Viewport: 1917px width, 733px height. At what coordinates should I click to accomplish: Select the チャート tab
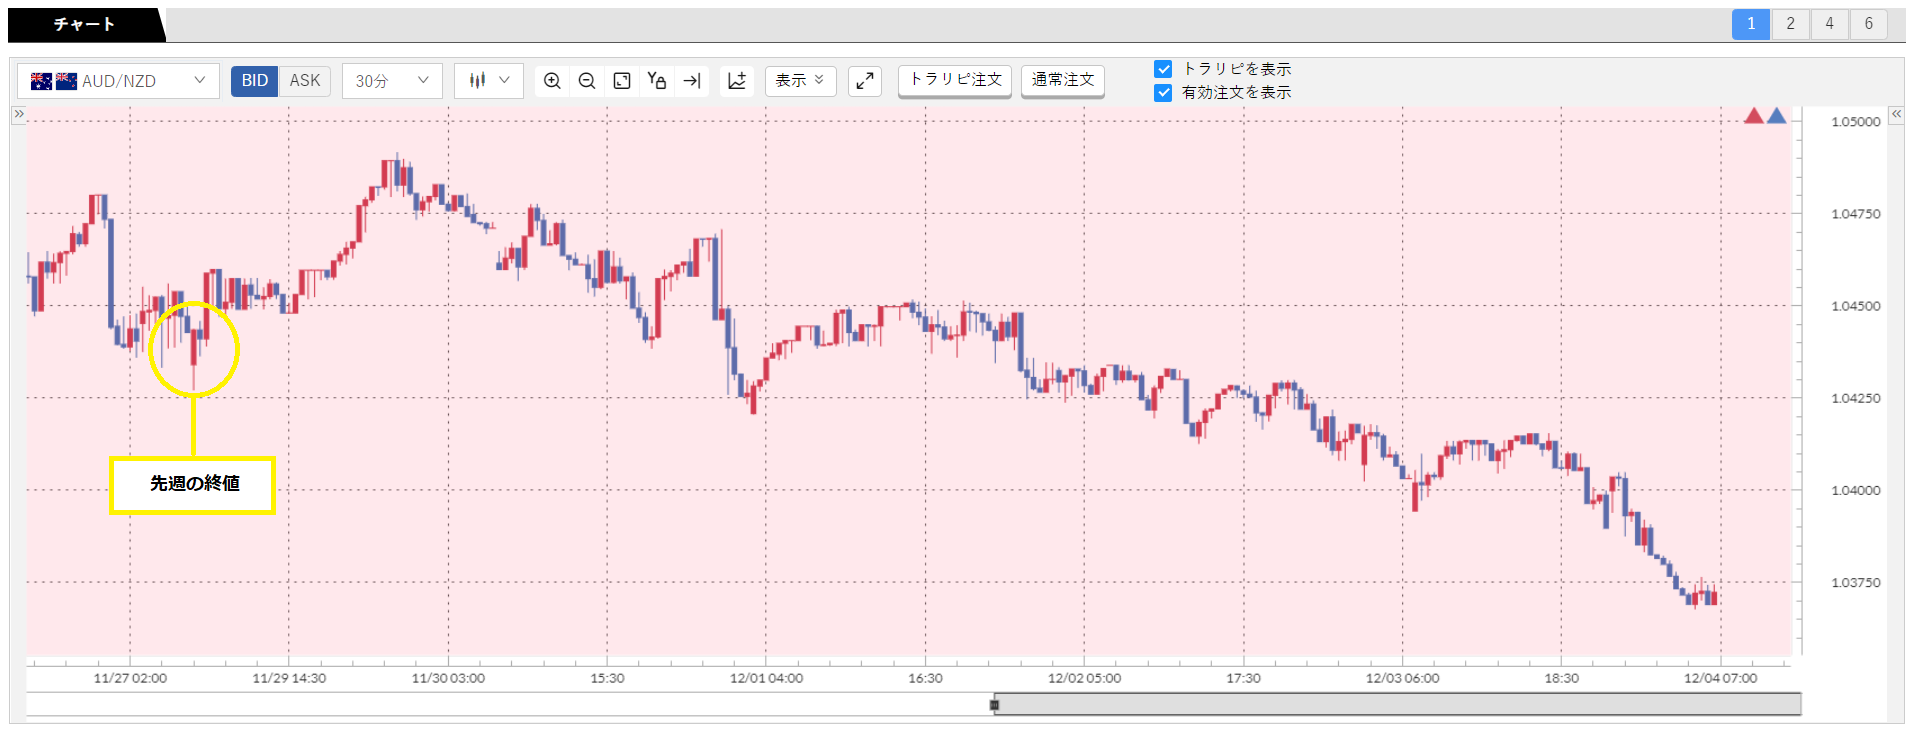click(84, 24)
